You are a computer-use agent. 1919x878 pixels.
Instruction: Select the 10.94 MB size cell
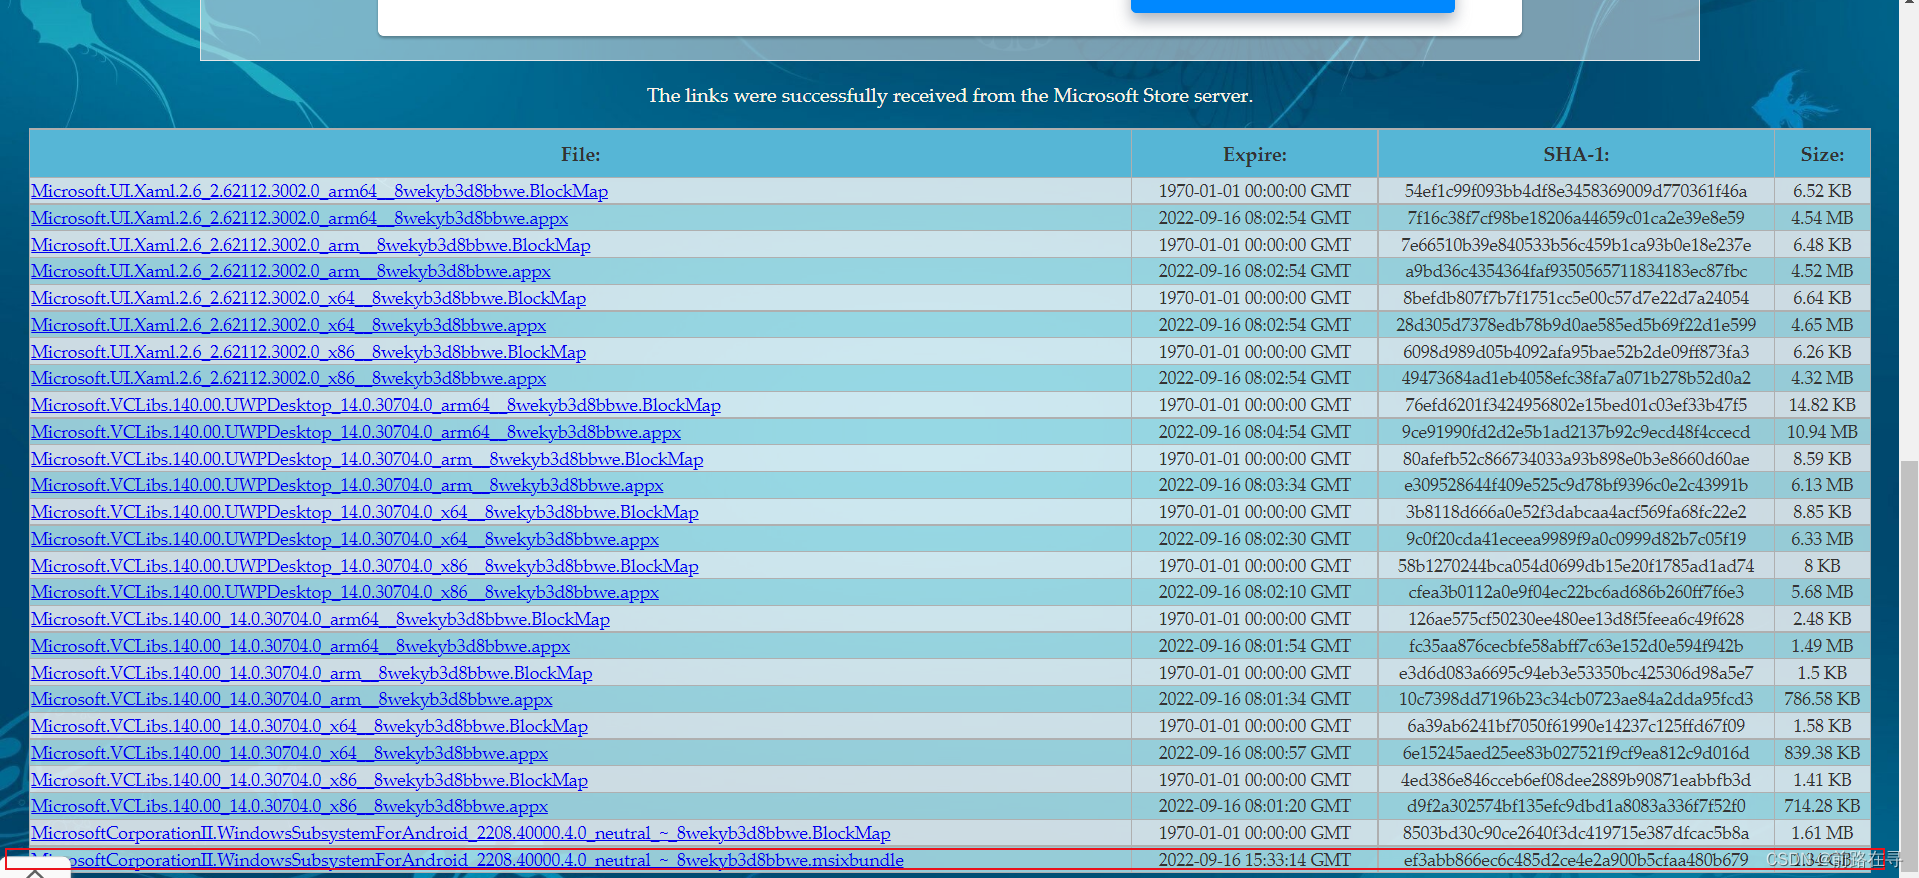click(x=1822, y=432)
